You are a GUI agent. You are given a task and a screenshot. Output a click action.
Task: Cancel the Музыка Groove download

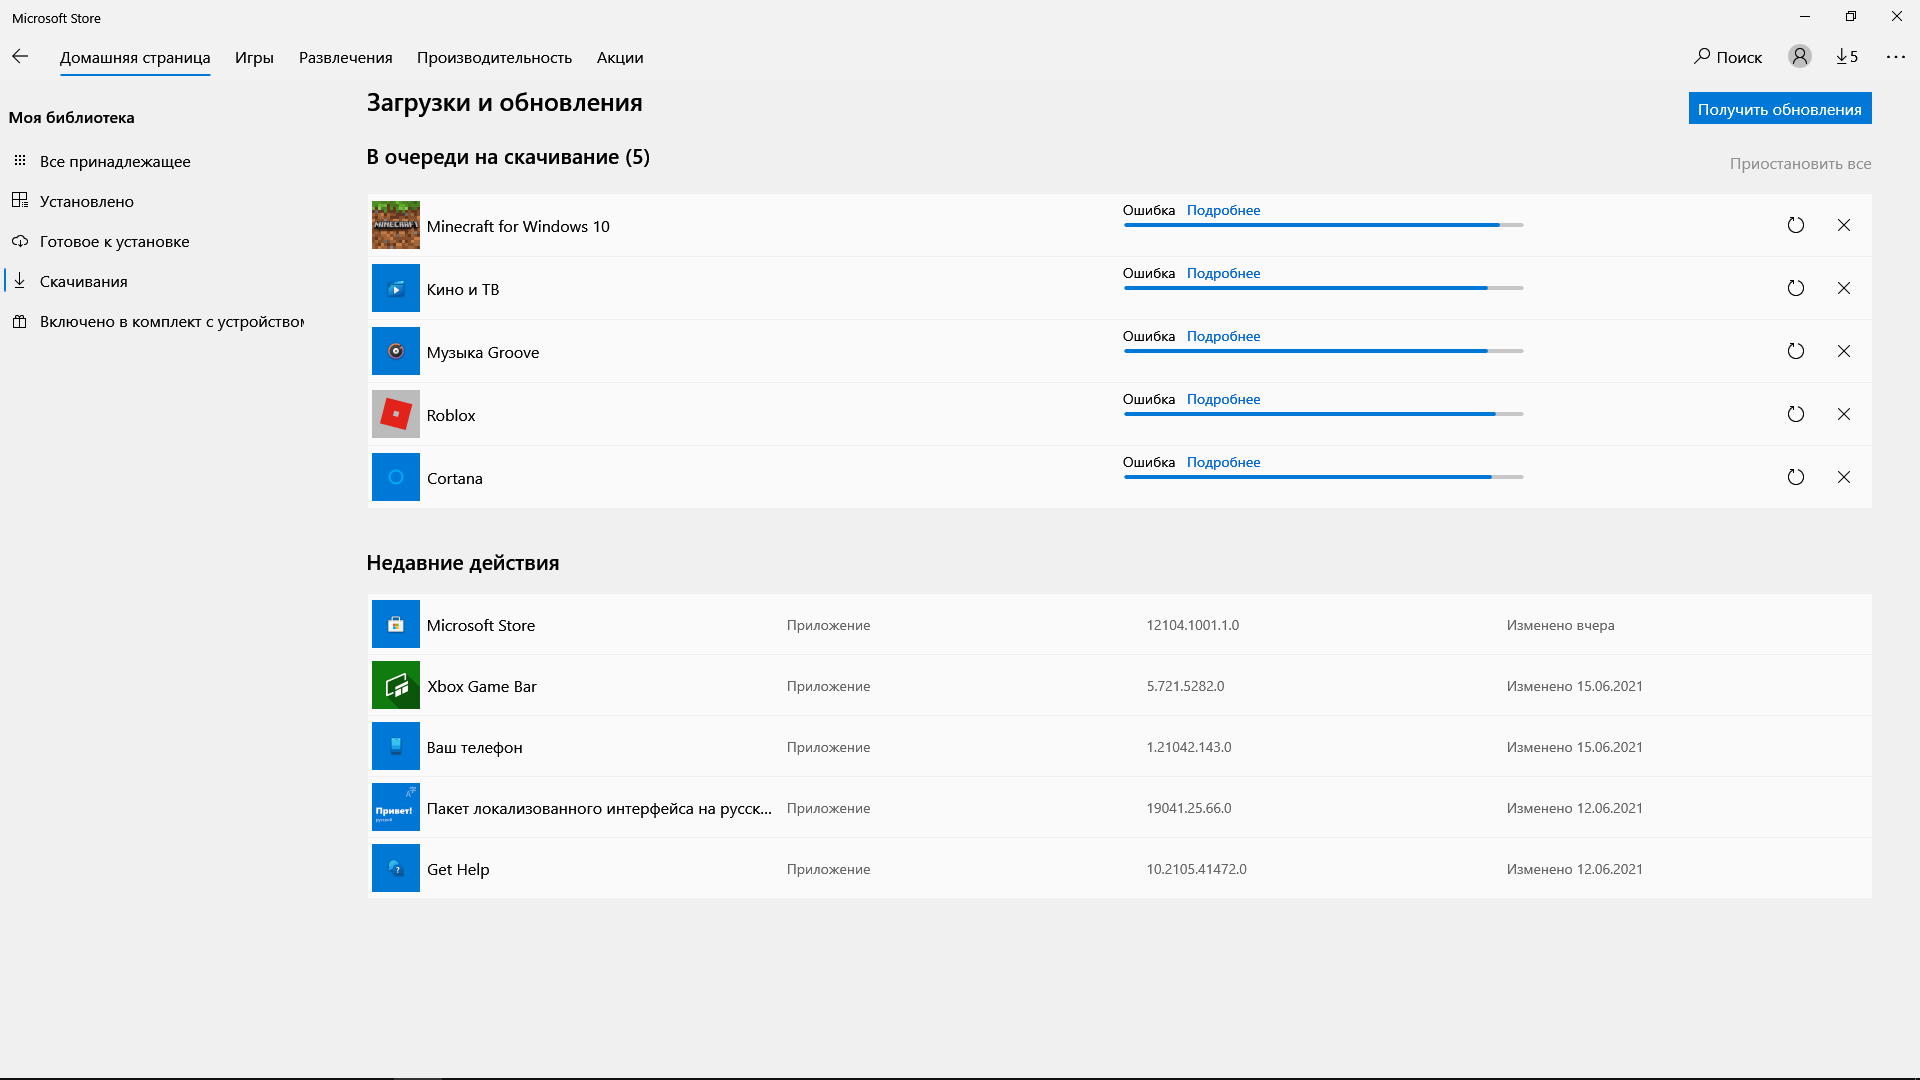click(1843, 351)
